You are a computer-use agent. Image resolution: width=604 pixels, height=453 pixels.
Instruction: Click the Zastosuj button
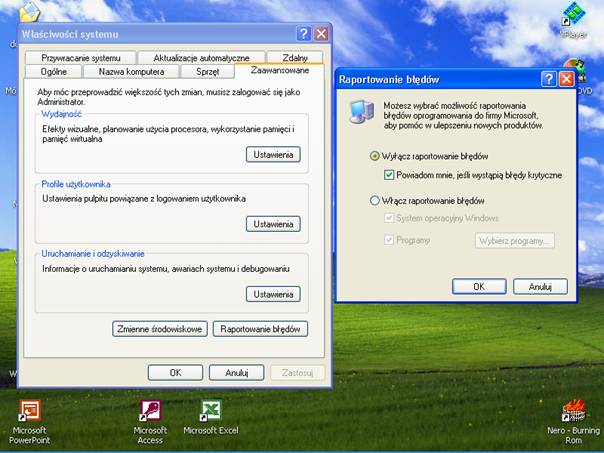297,372
